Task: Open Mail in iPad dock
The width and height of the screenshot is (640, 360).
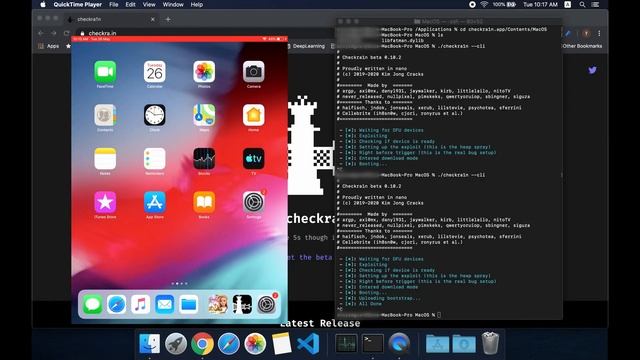Action: pyautogui.click(x=164, y=304)
